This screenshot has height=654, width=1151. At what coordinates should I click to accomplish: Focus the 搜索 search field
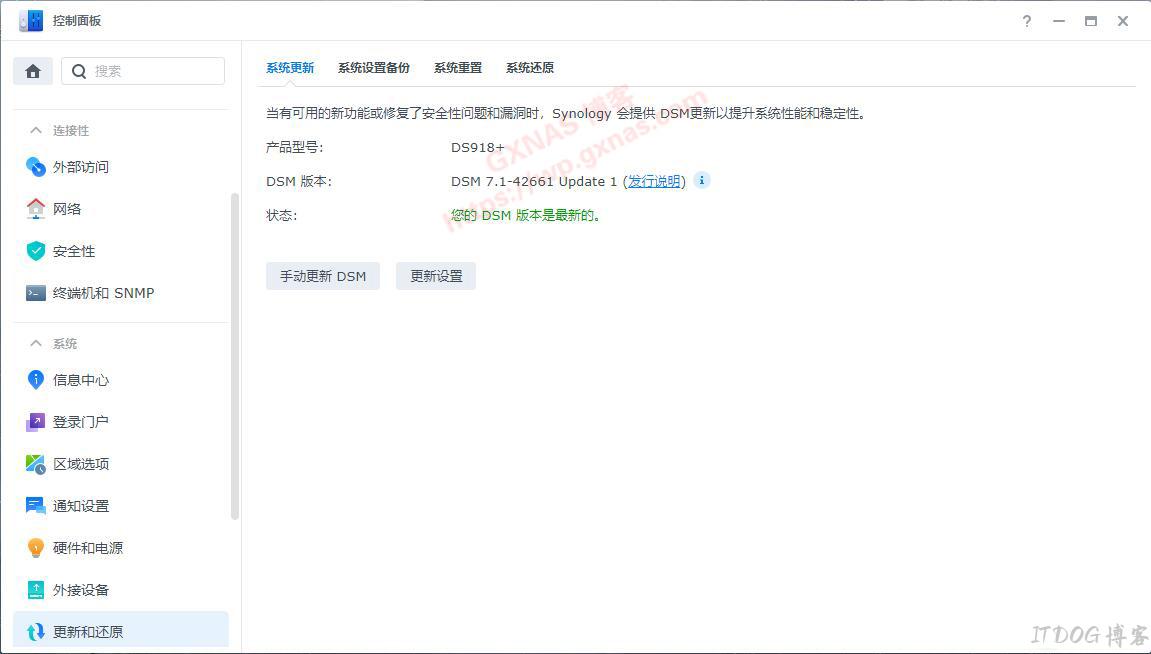click(143, 71)
